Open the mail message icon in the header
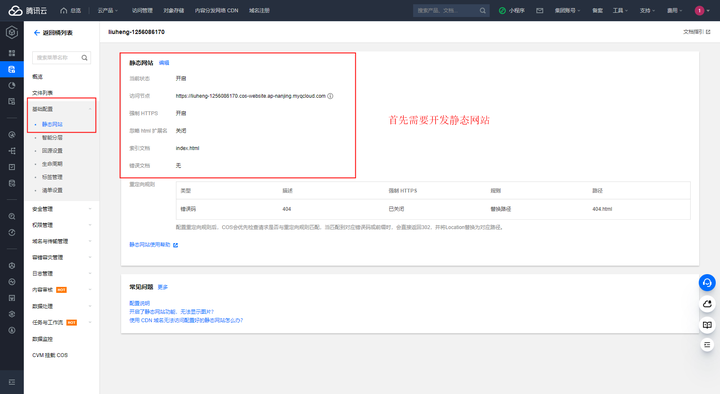This screenshot has width=720, height=394. click(x=540, y=11)
